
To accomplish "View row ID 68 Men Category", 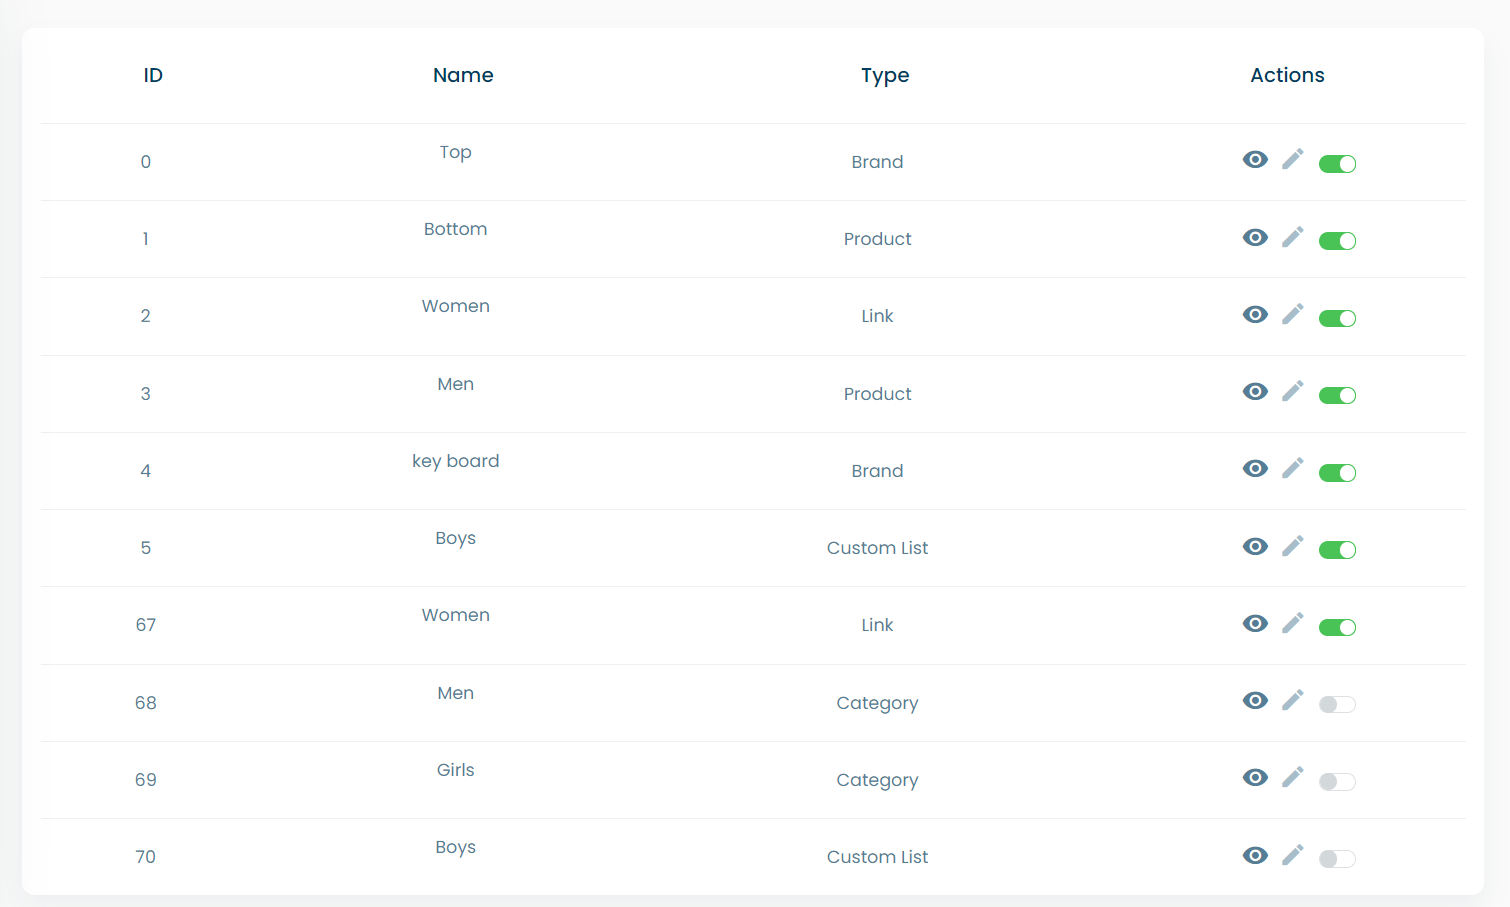I will 1255,700.
